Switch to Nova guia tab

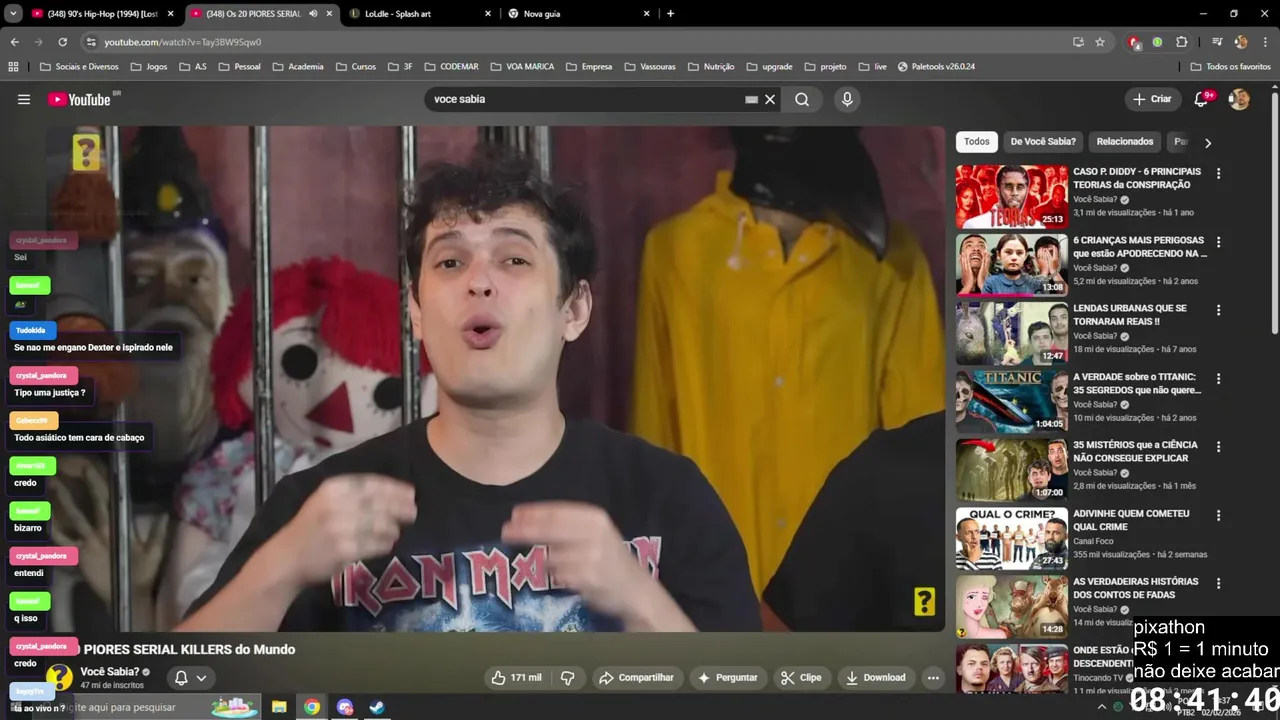click(578, 14)
